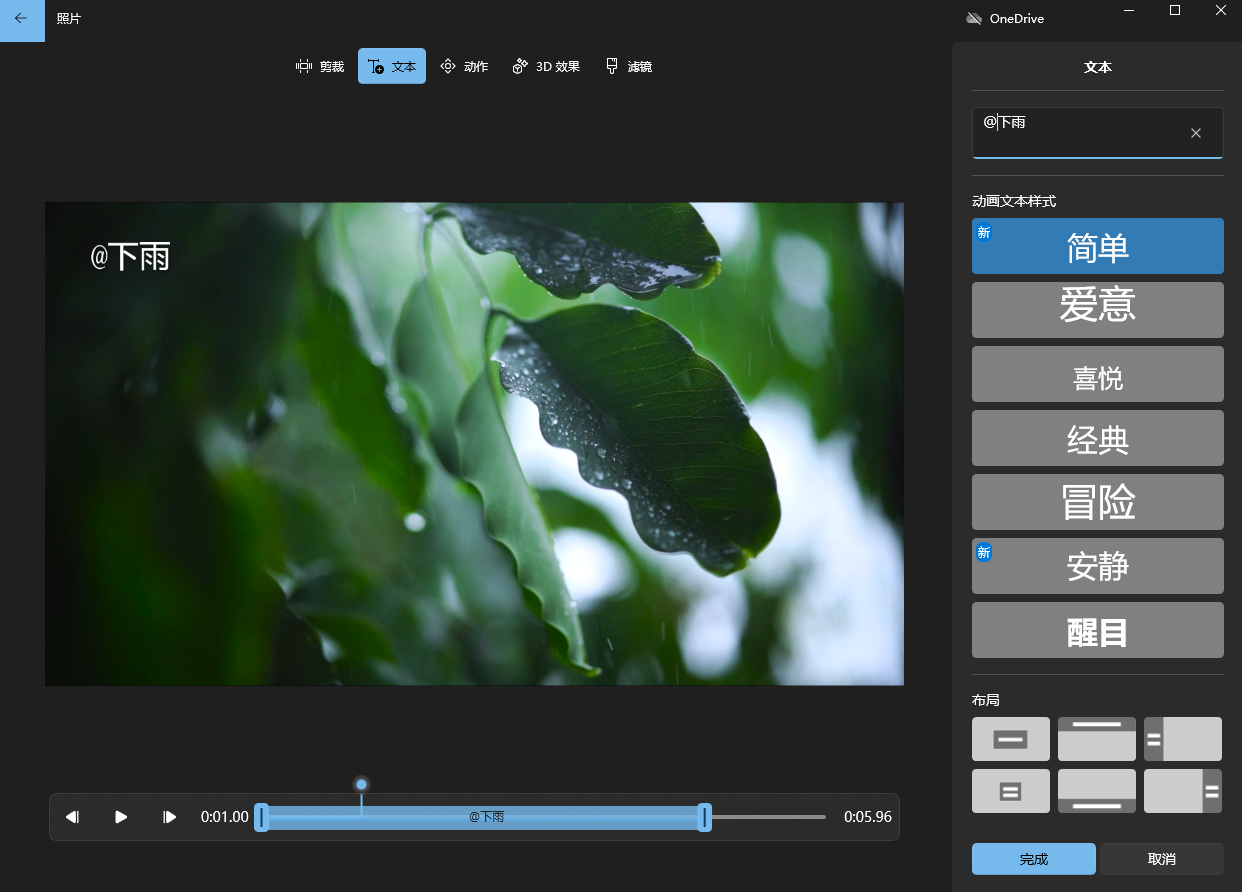Select the bottom-aligned text layout
1242x892 pixels.
[x=1097, y=791]
